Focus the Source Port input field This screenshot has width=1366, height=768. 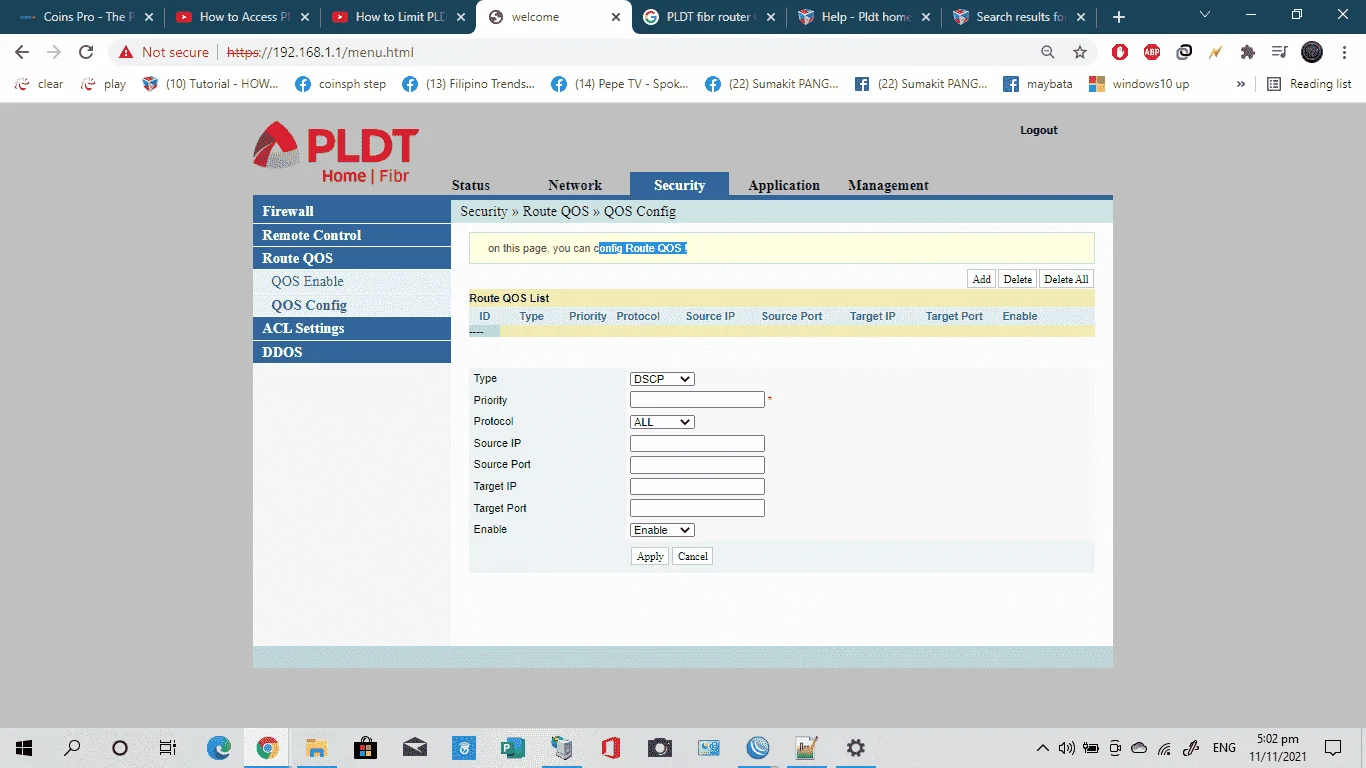(x=697, y=465)
